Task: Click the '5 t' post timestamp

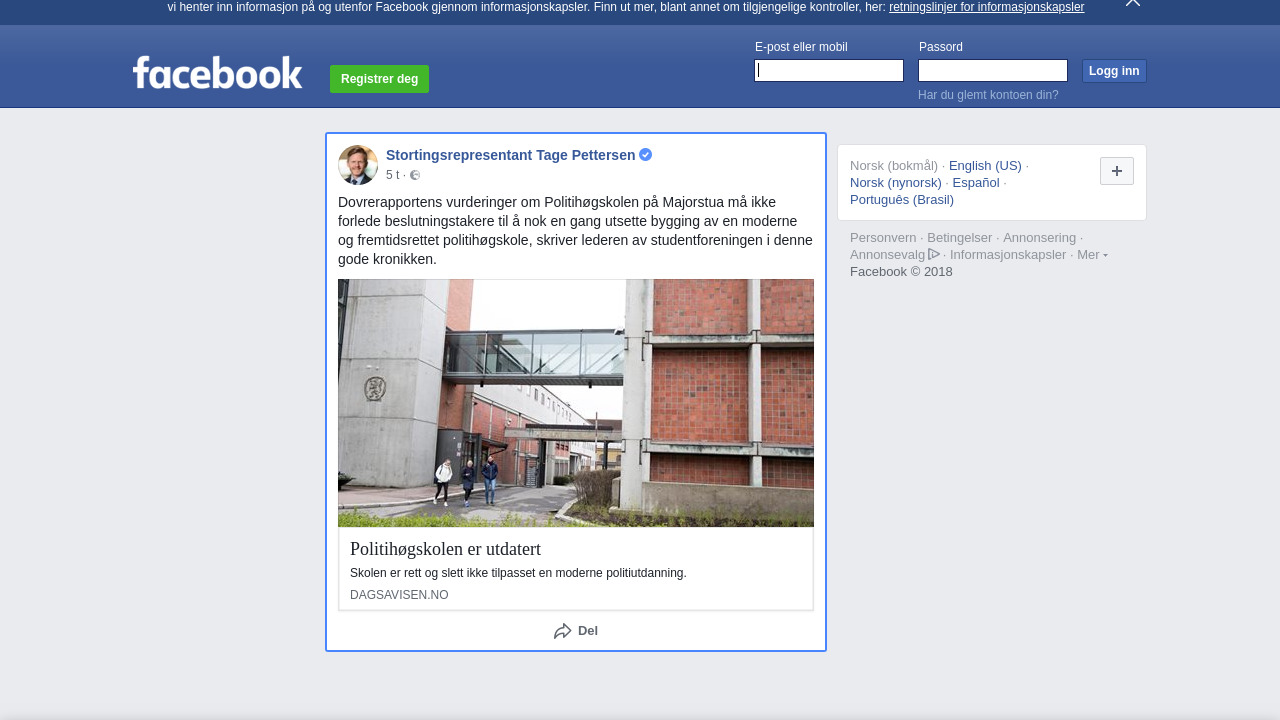Action: [x=392, y=175]
